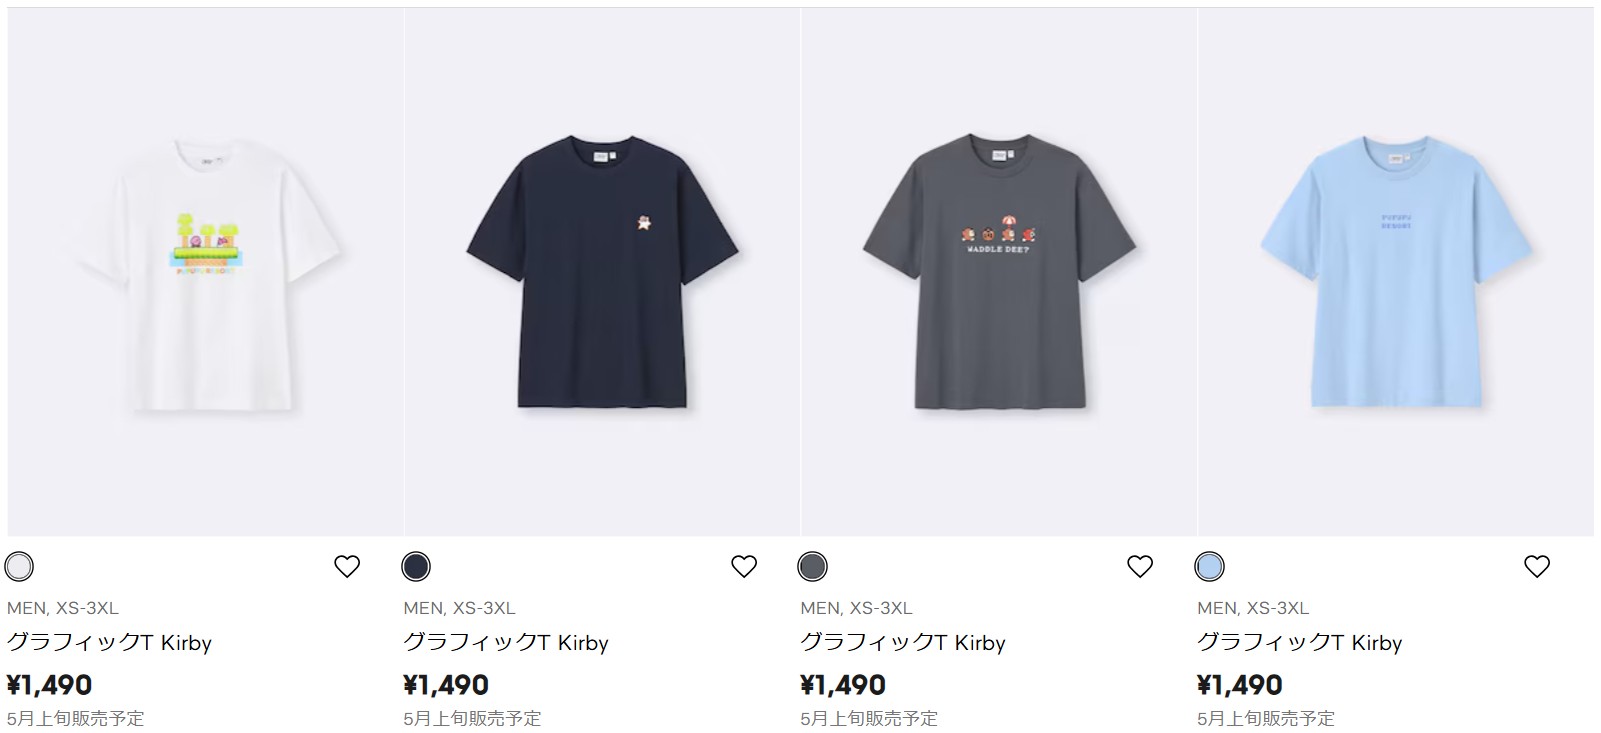Select the light blue color swatch
Viewport: 1601px width, 733px height.
(x=1210, y=567)
